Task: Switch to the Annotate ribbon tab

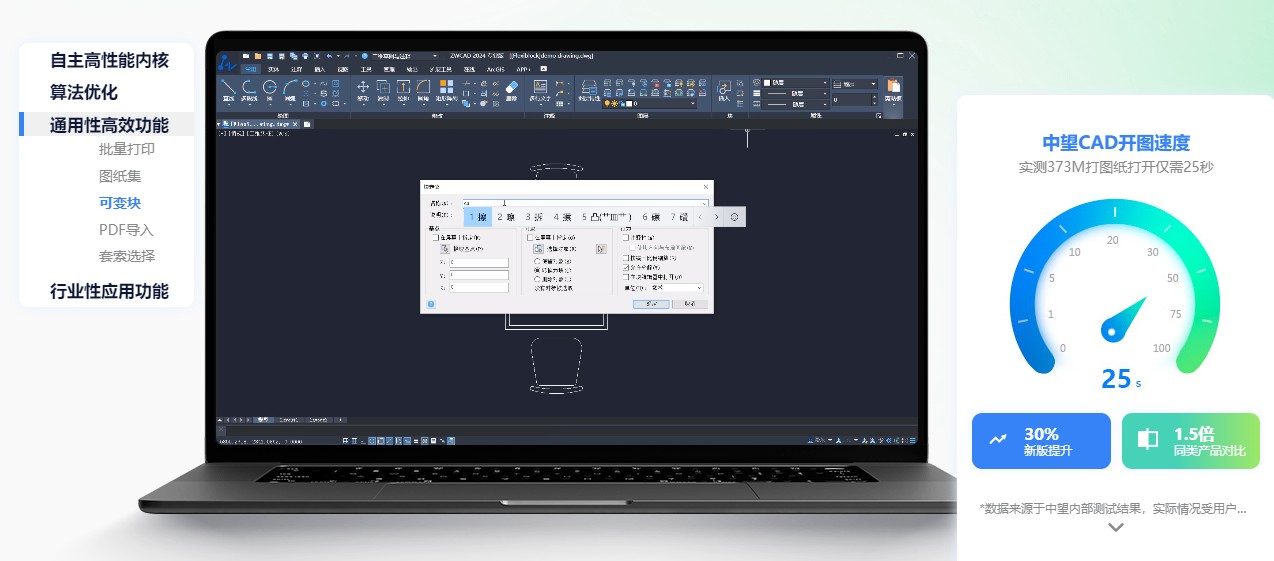Action: (x=297, y=69)
